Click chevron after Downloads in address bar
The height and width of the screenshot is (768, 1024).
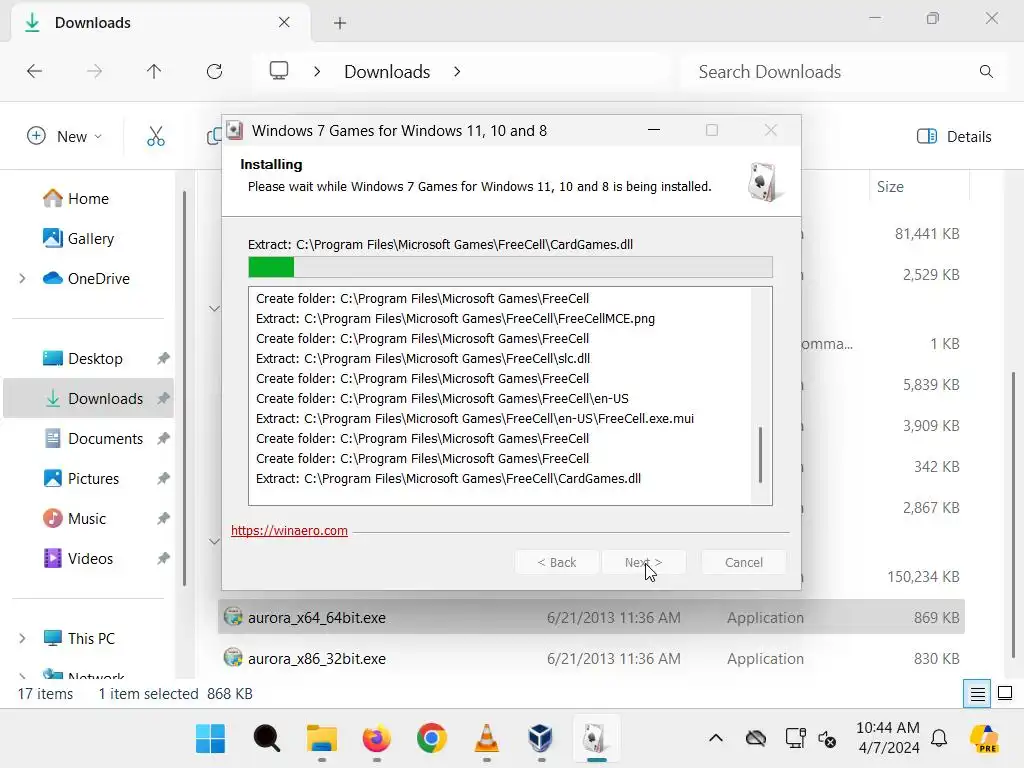click(456, 71)
